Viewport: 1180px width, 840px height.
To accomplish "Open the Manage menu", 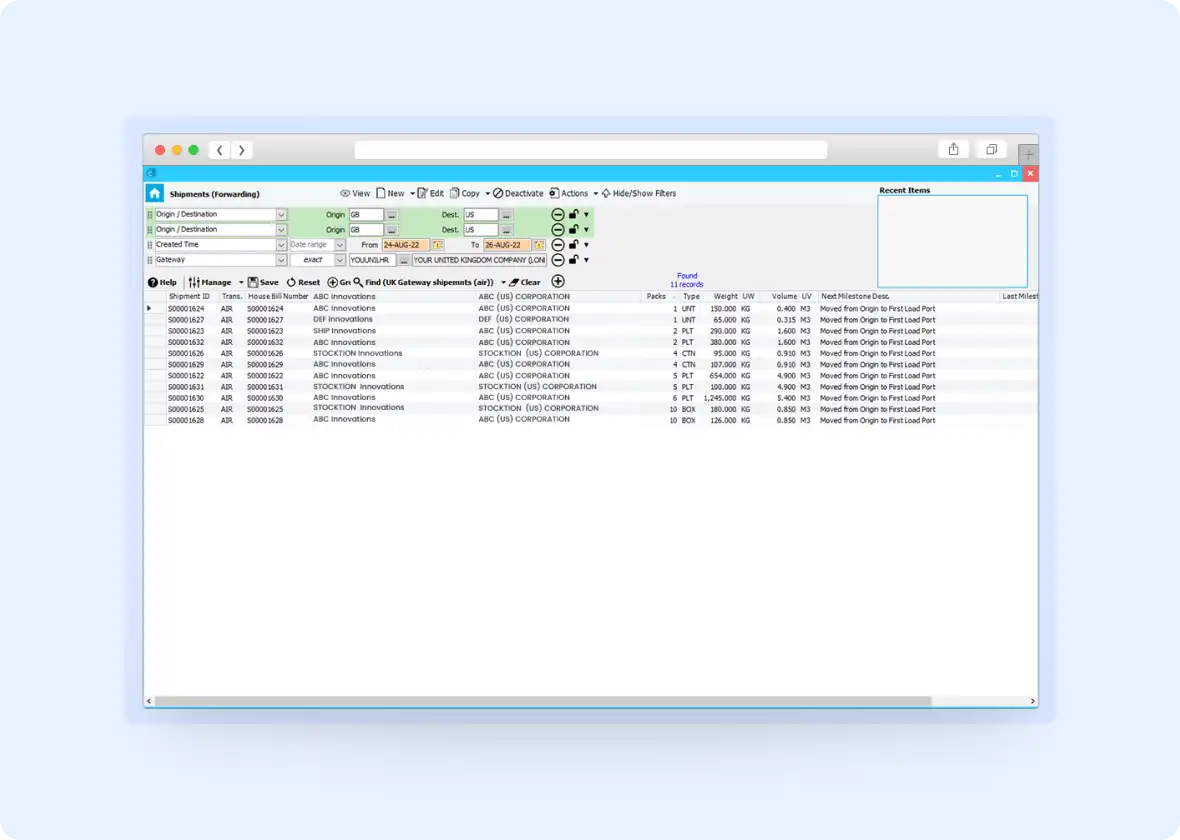I will tap(215, 282).
